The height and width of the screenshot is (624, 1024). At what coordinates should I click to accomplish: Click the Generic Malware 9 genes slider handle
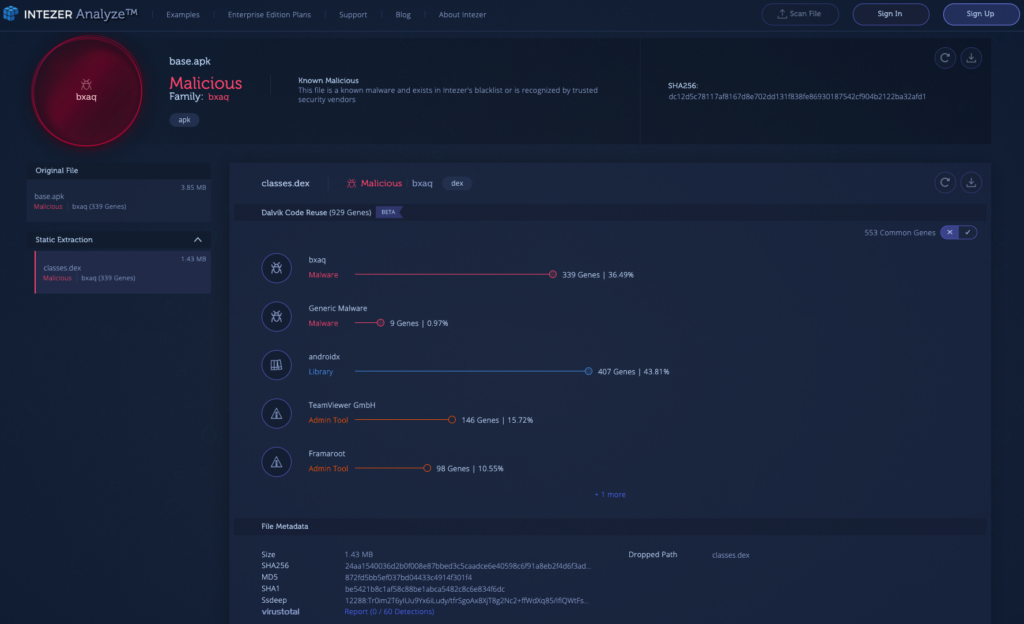pyautogui.click(x=380, y=322)
